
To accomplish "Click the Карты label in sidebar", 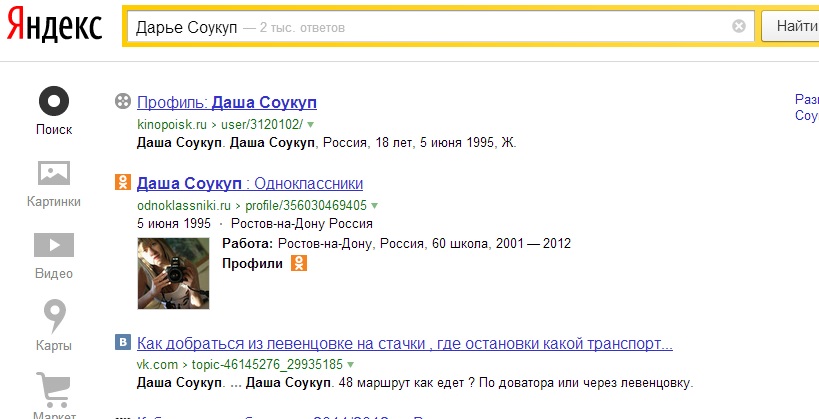I will [x=54, y=345].
